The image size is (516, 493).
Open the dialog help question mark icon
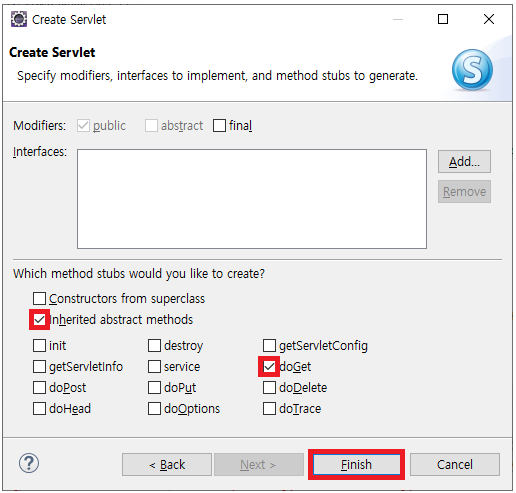(29, 463)
